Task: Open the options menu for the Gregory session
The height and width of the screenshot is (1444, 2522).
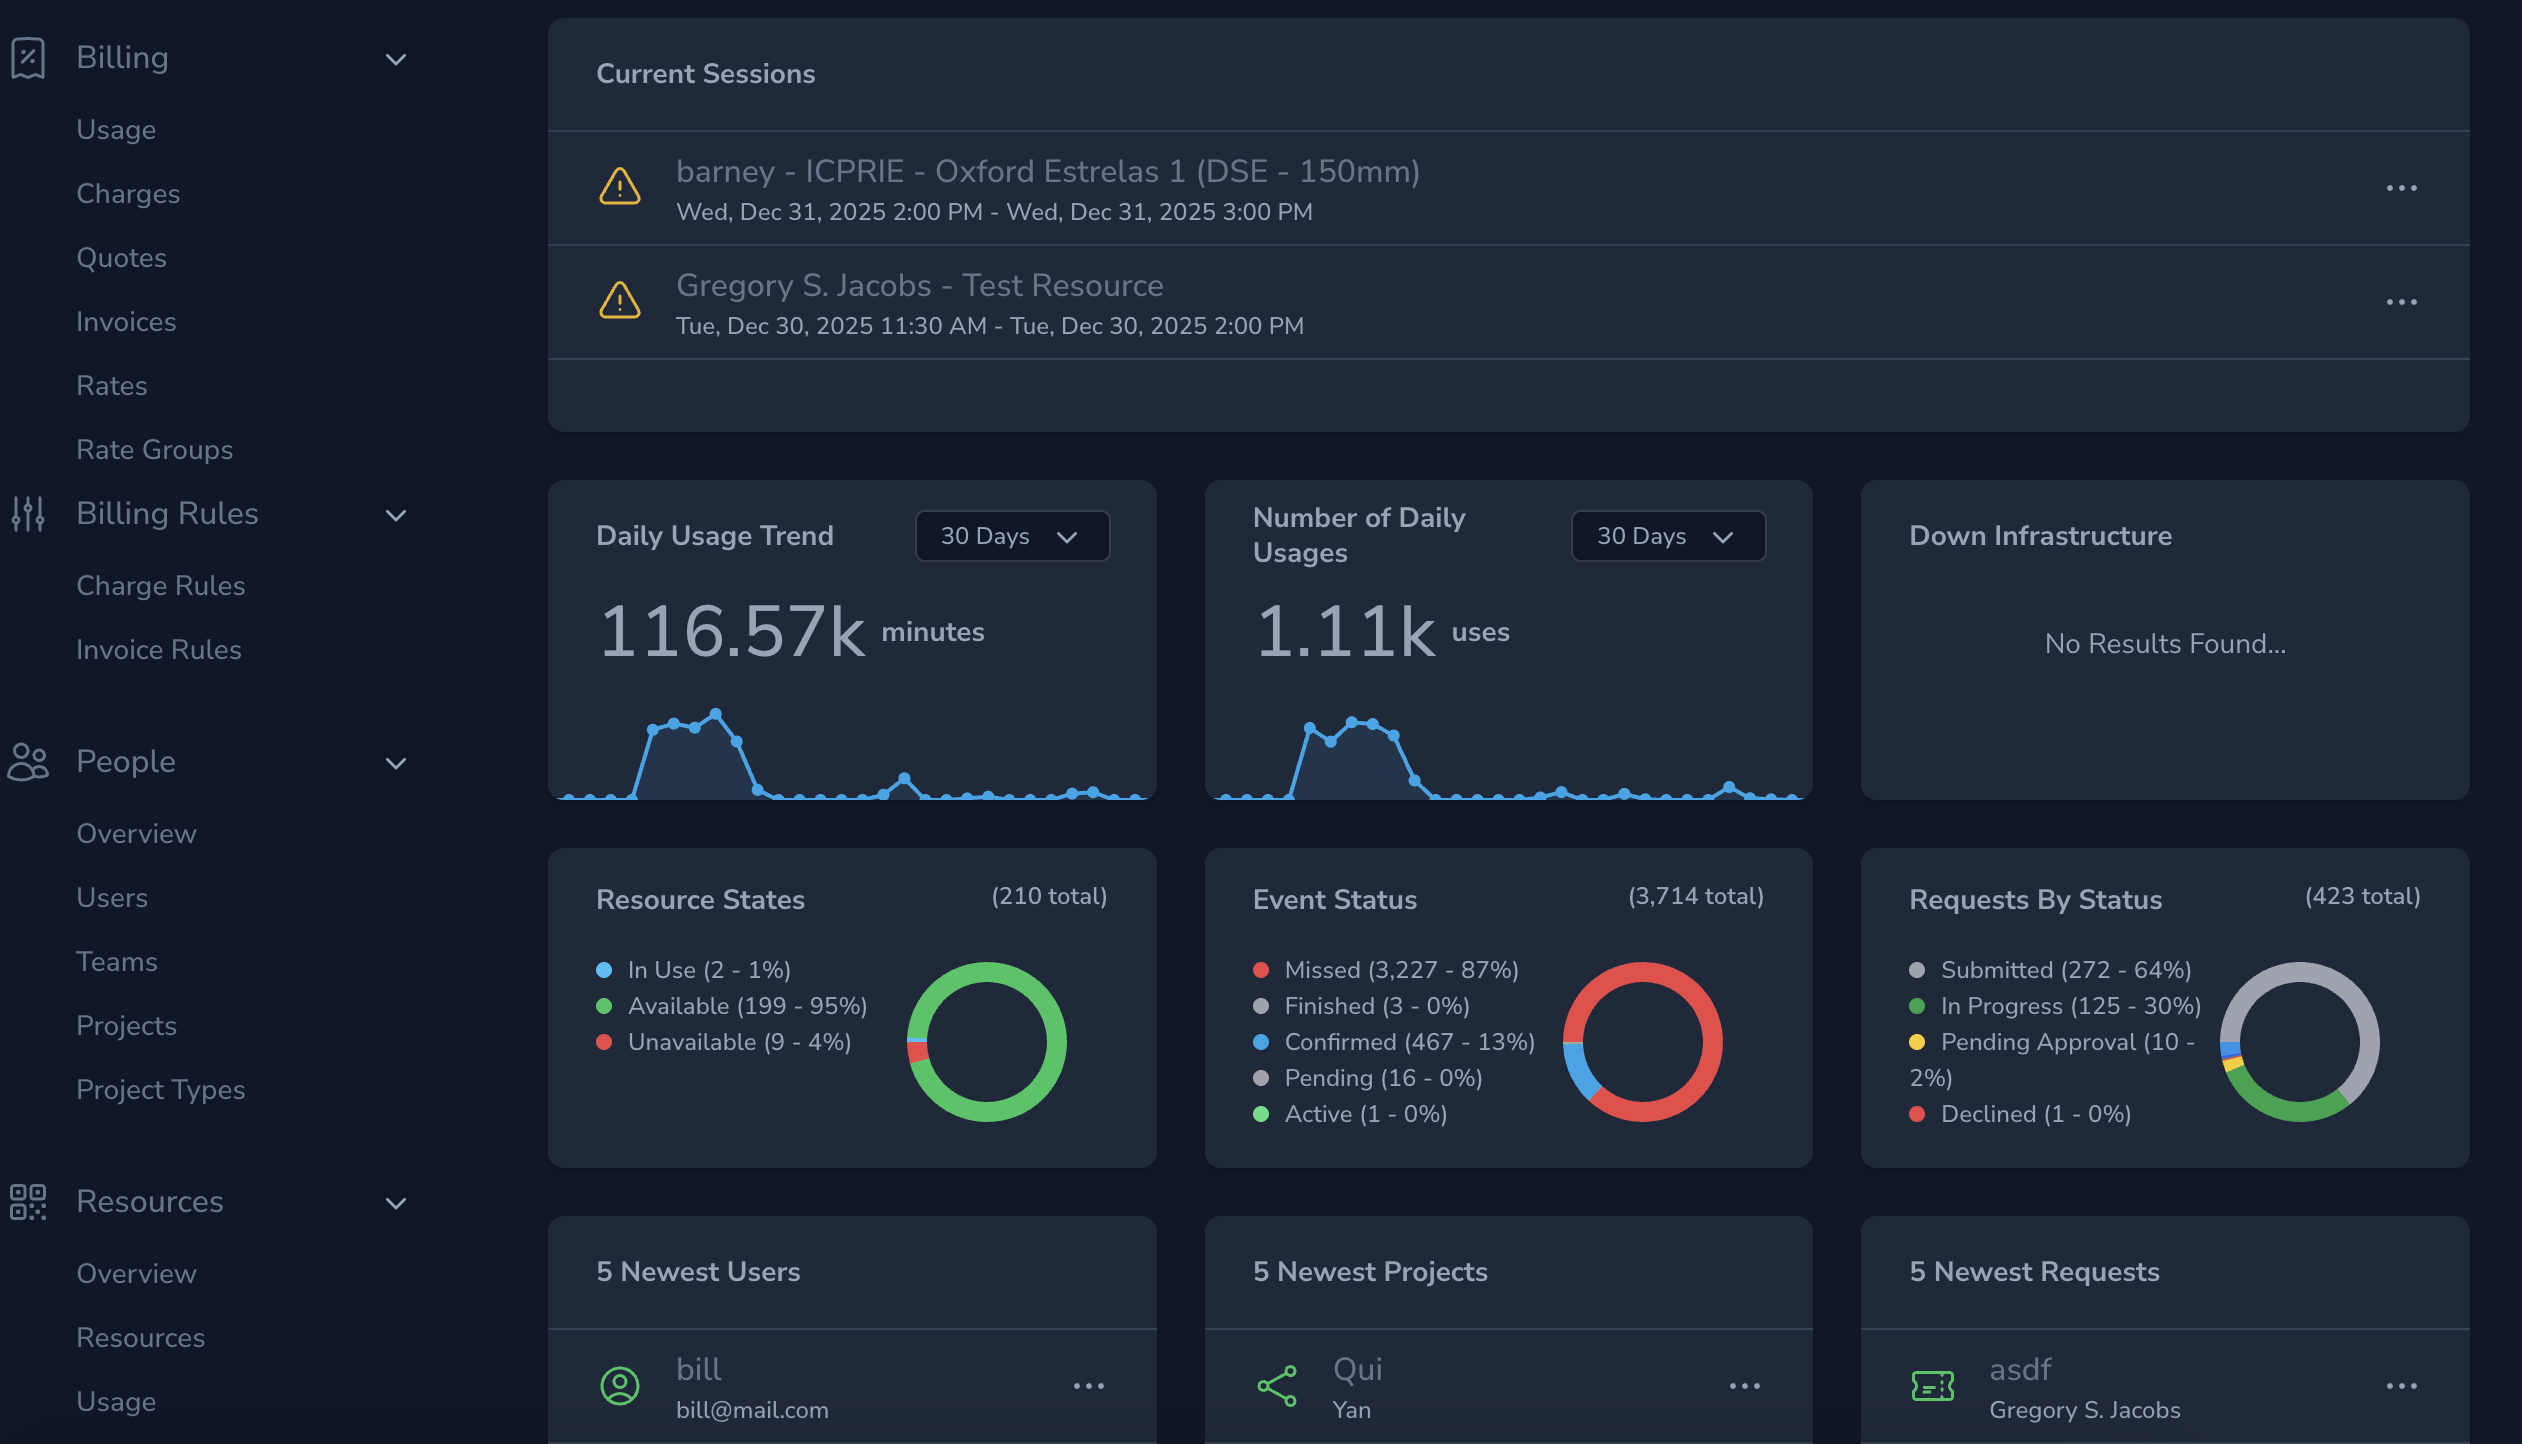Action: click(x=2402, y=302)
